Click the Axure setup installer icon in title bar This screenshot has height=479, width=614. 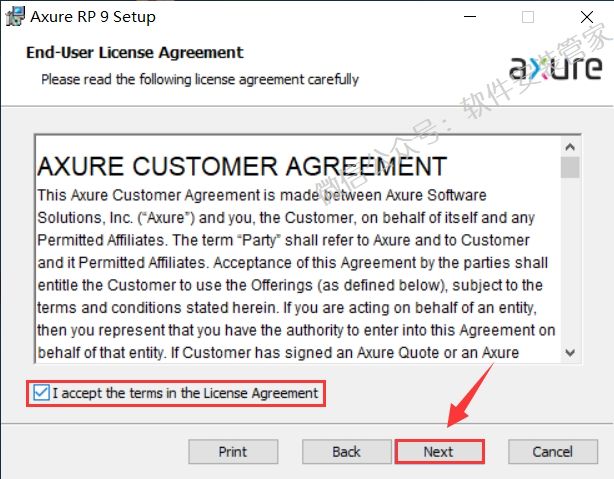pos(14,17)
